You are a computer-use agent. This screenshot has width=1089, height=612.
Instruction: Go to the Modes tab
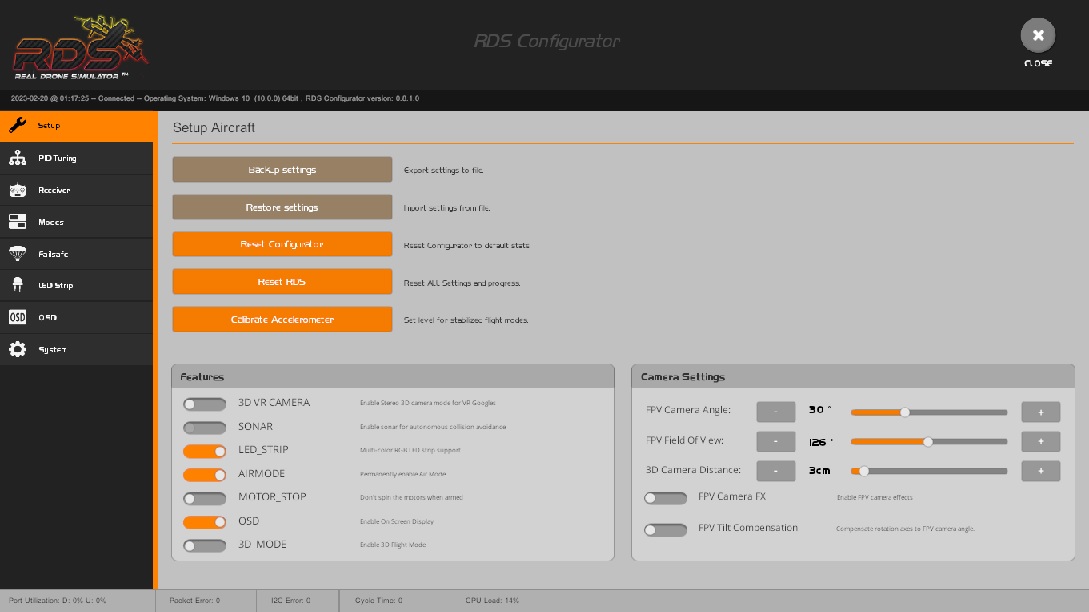pos(76,222)
